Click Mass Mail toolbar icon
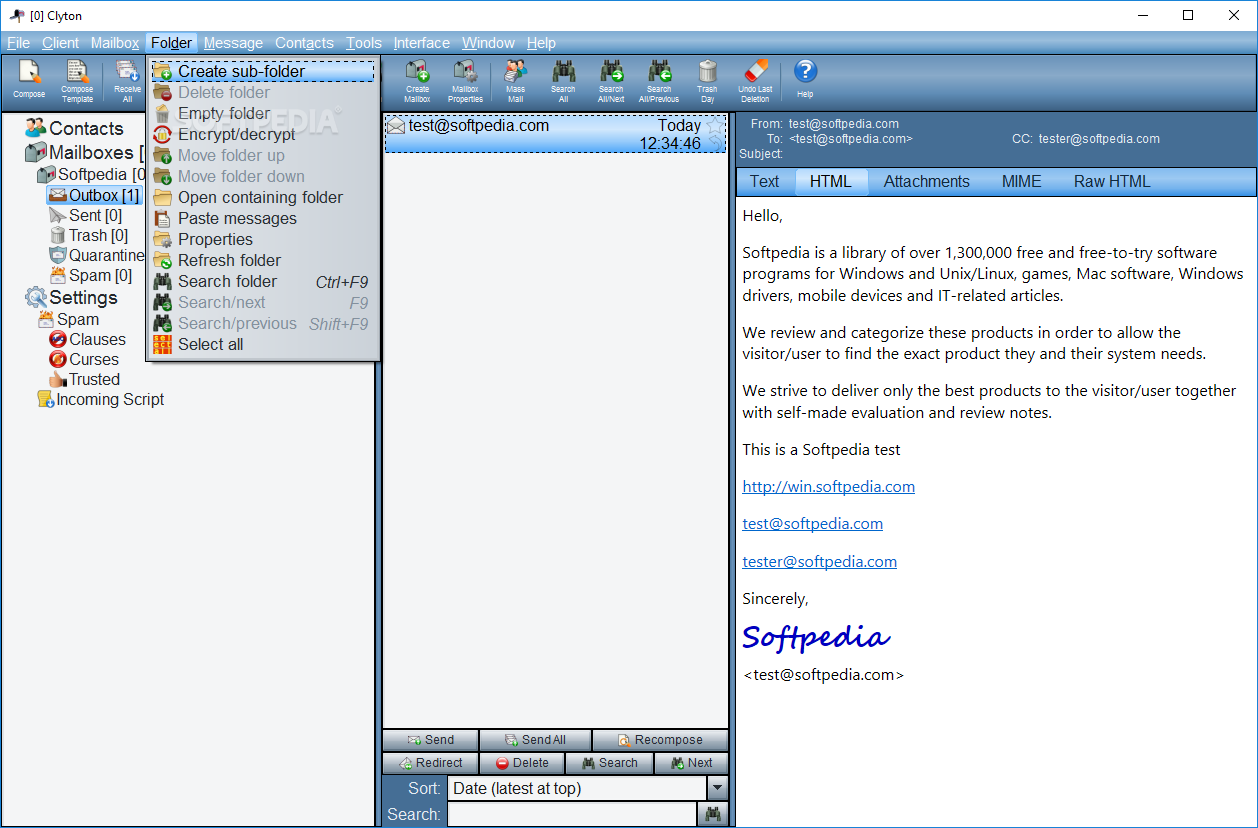The width and height of the screenshot is (1258, 828). tap(515, 80)
